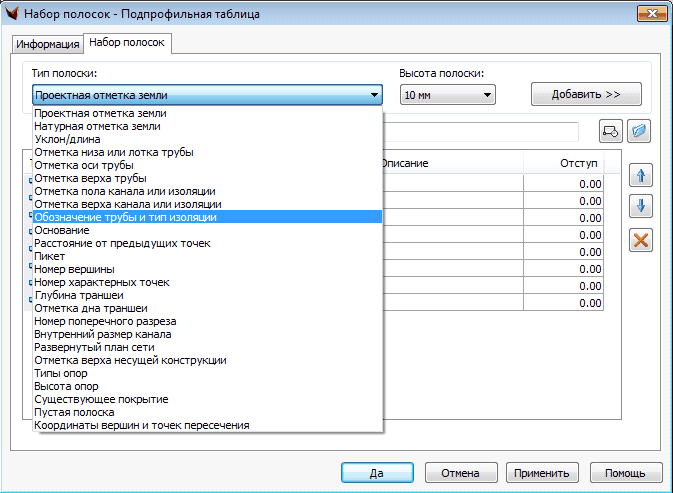Confirm with the Да button

(x=377, y=473)
